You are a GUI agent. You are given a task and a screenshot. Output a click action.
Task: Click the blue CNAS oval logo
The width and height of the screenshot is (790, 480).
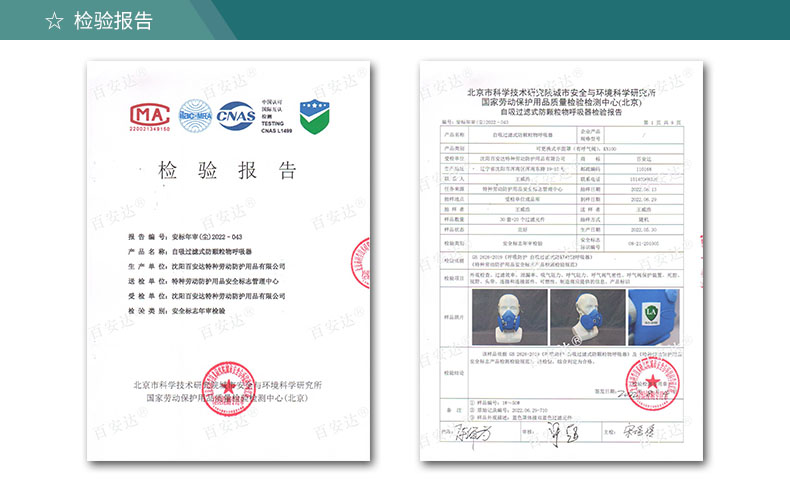[236, 116]
